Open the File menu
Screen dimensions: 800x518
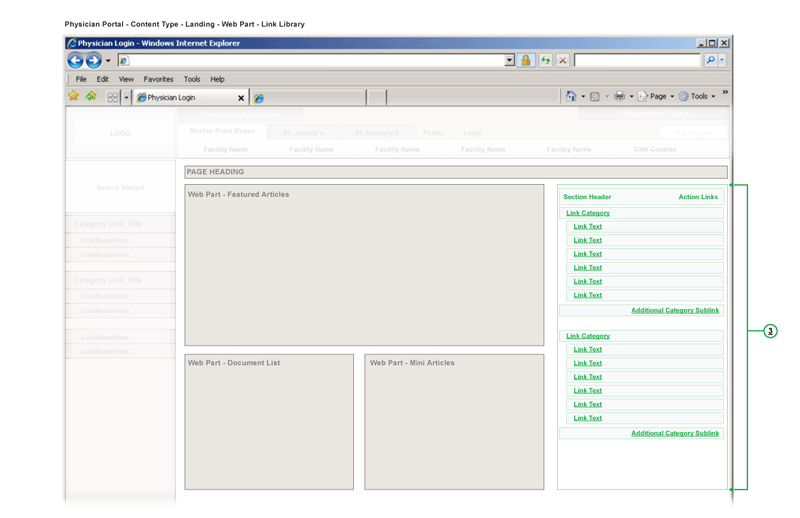pyautogui.click(x=81, y=79)
